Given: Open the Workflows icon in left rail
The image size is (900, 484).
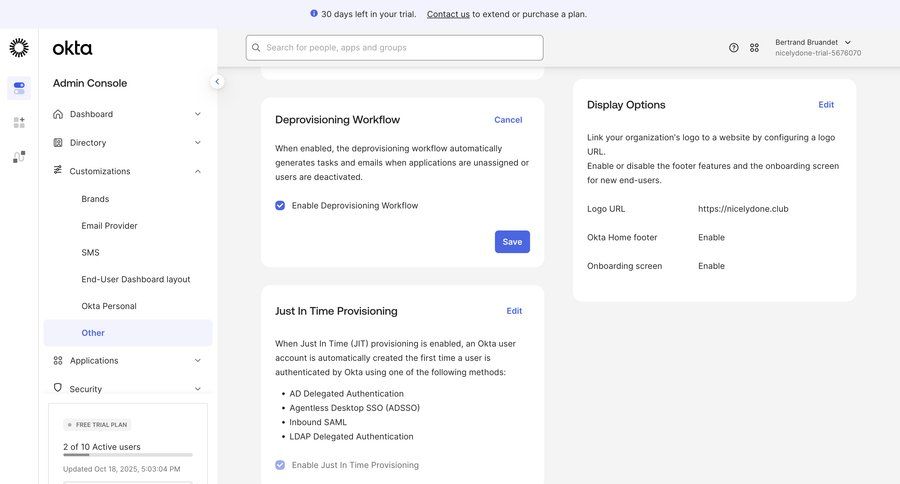Looking at the screenshot, I should pyautogui.click(x=19, y=157).
